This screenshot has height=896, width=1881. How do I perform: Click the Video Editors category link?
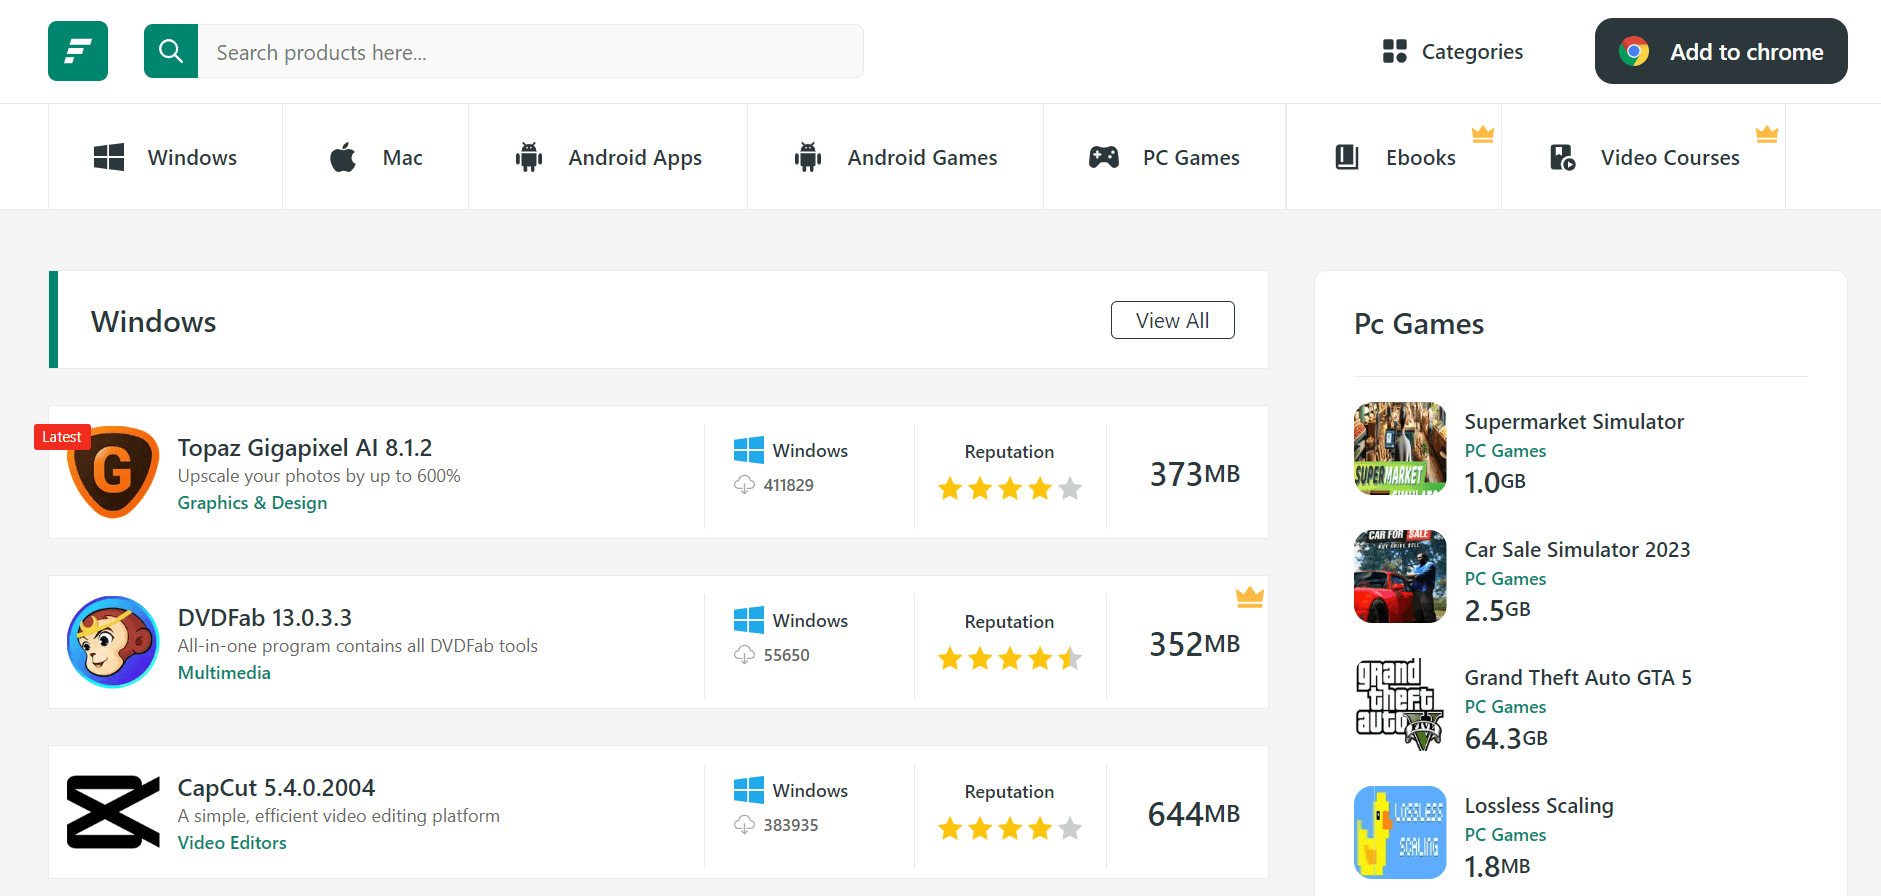pyautogui.click(x=232, y=843)
